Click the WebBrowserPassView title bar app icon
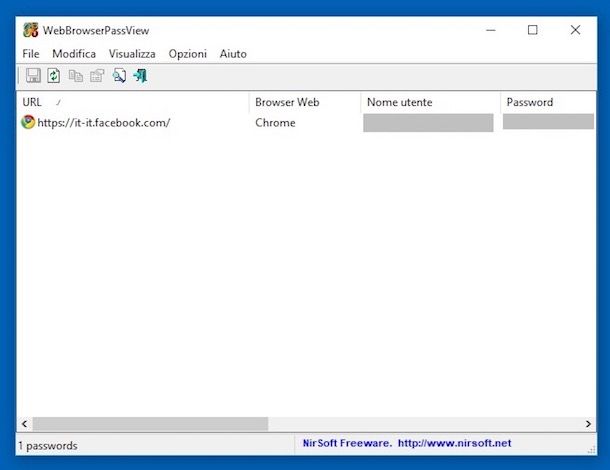 pyautogui.click(x=31, y=30)
